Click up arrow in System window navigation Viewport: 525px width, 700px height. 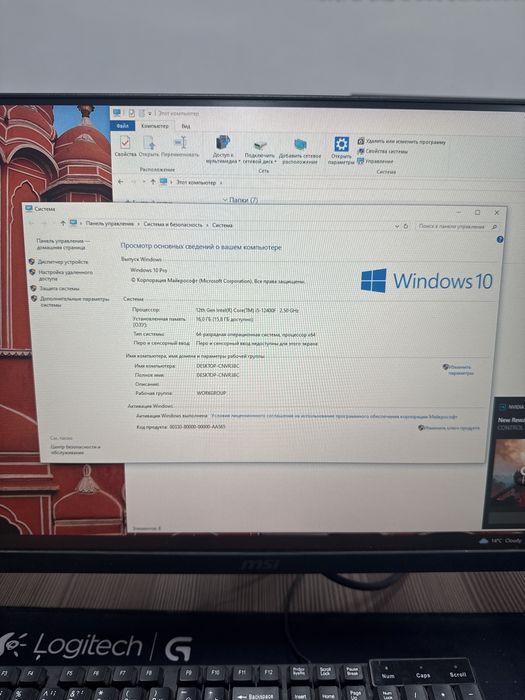point(63,223)
